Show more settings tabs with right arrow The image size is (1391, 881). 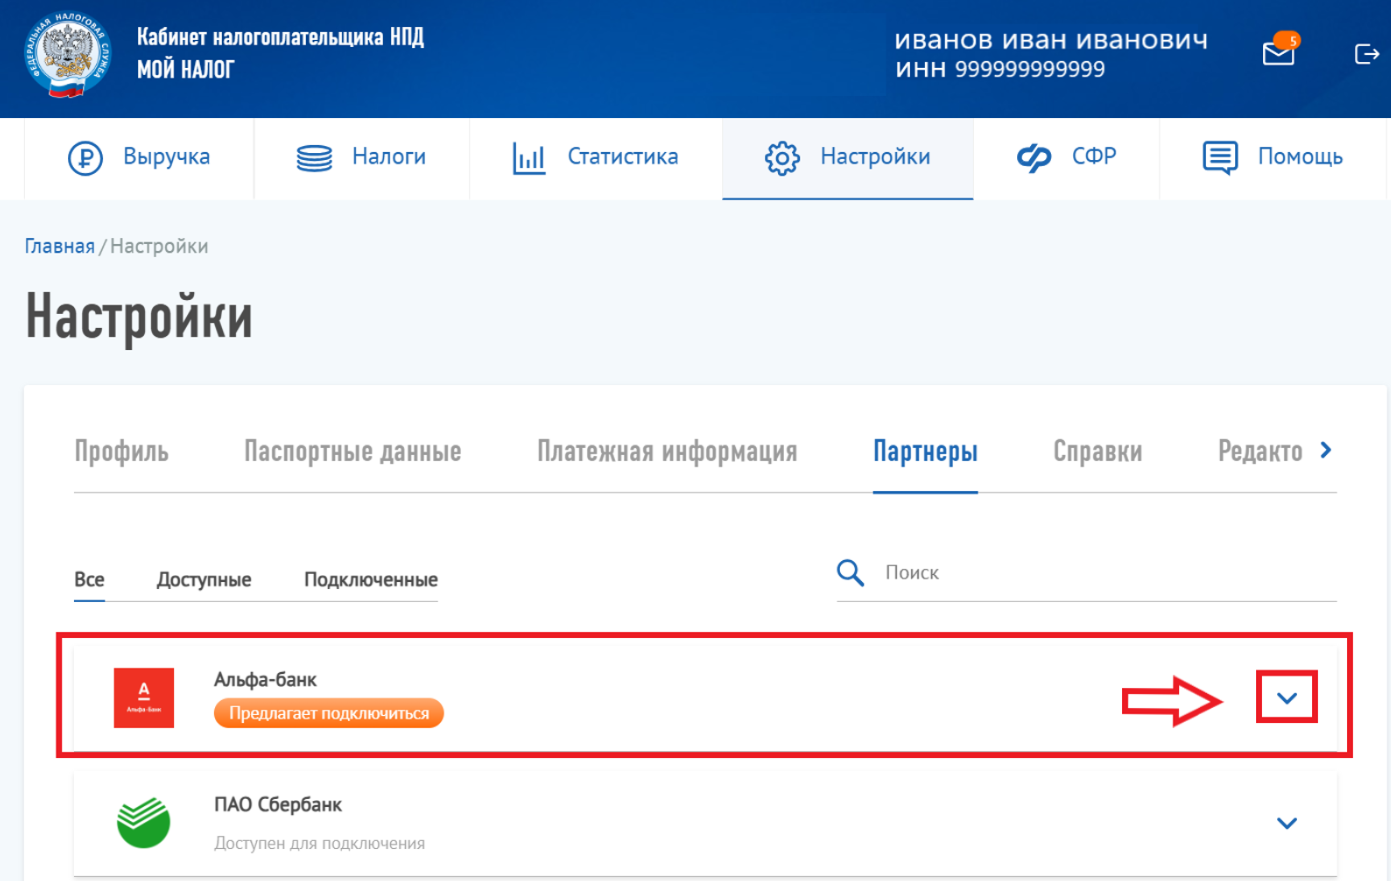coord(1326,450)
